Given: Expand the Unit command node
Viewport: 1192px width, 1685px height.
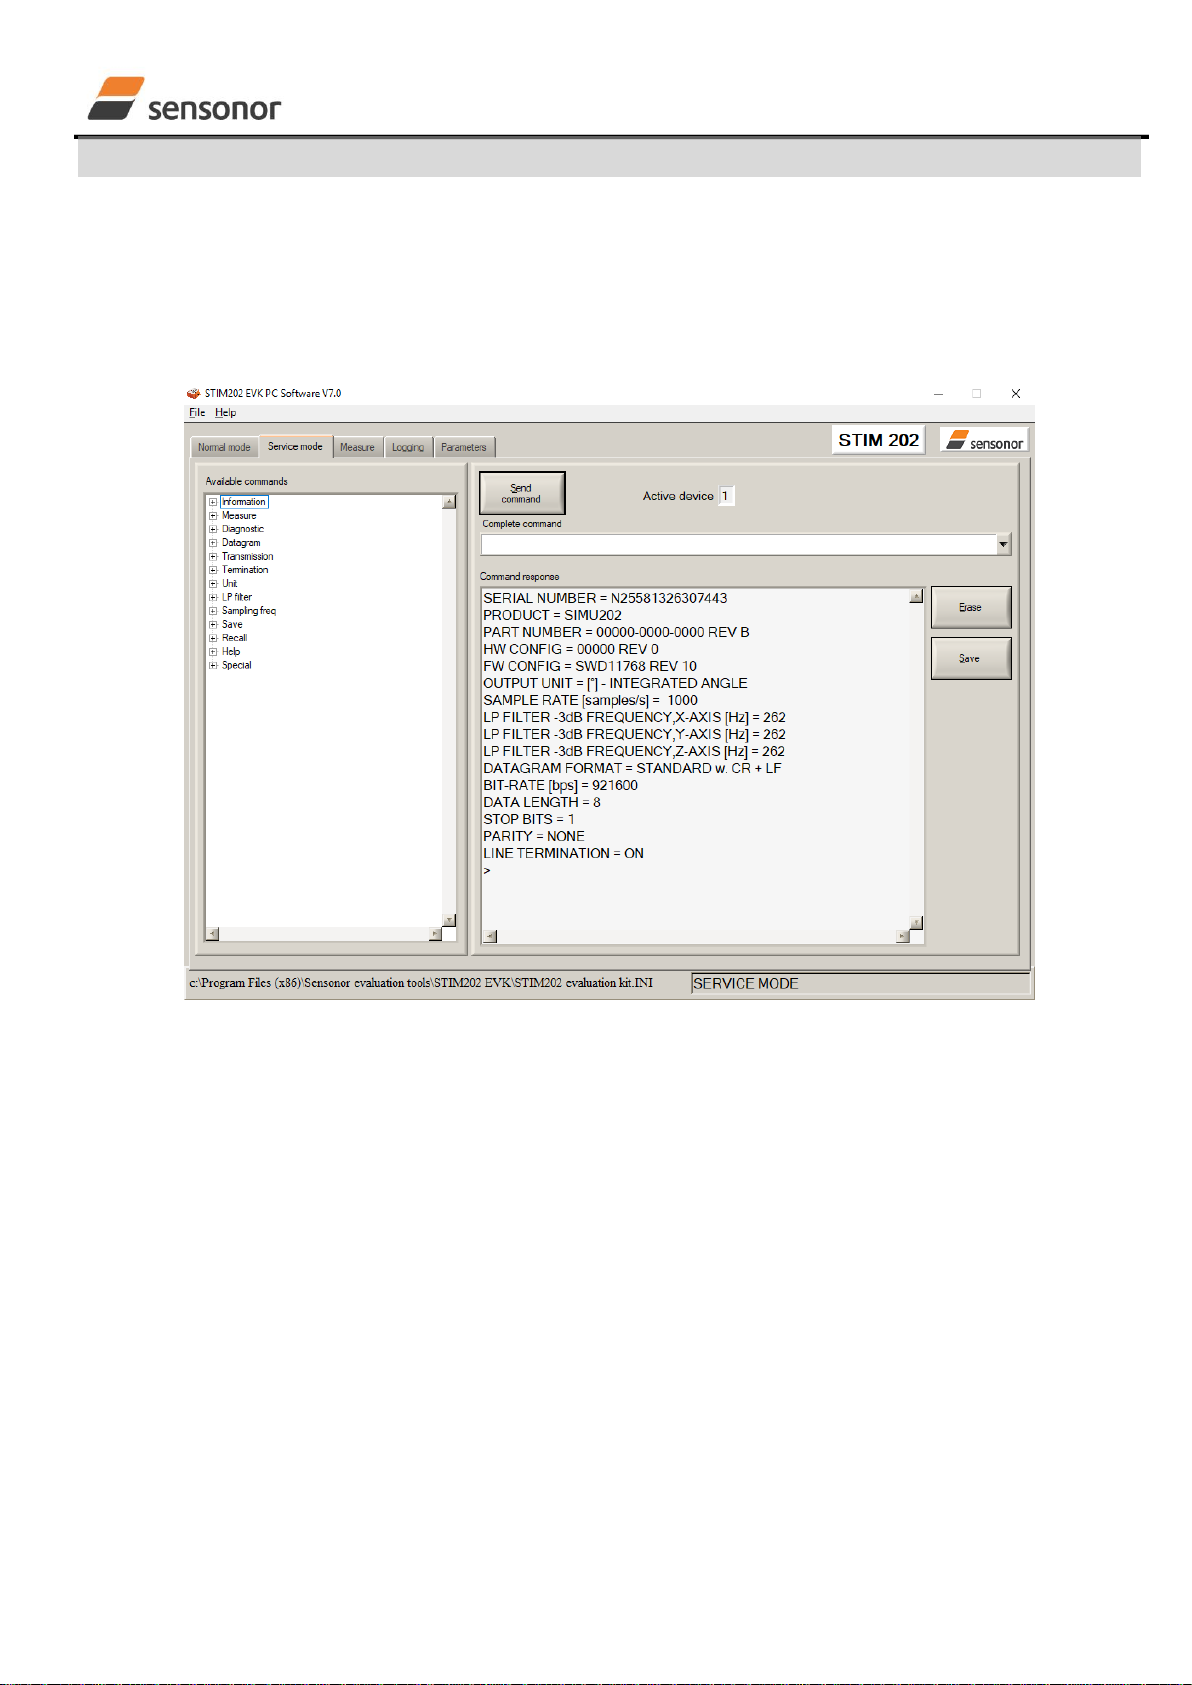Looking at the screenshot, I should [213, 584].
